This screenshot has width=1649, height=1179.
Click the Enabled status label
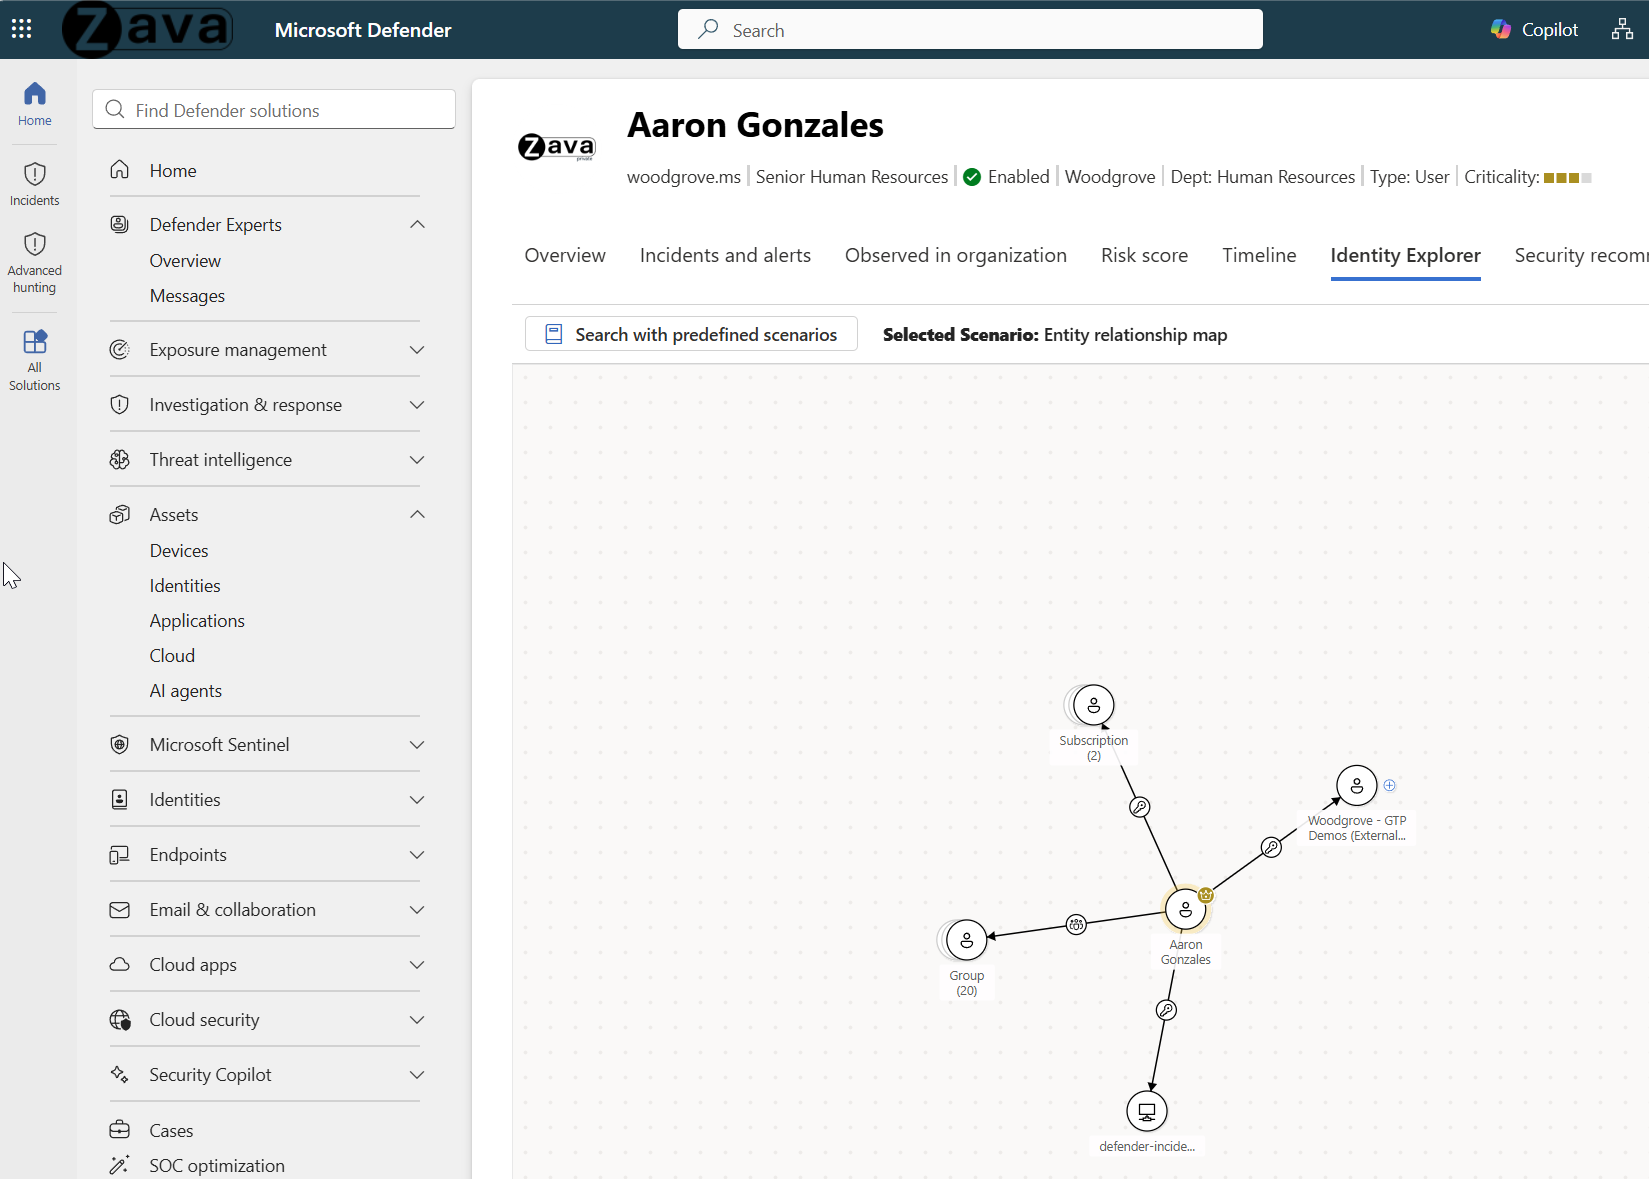click(x=1019, y=177)
